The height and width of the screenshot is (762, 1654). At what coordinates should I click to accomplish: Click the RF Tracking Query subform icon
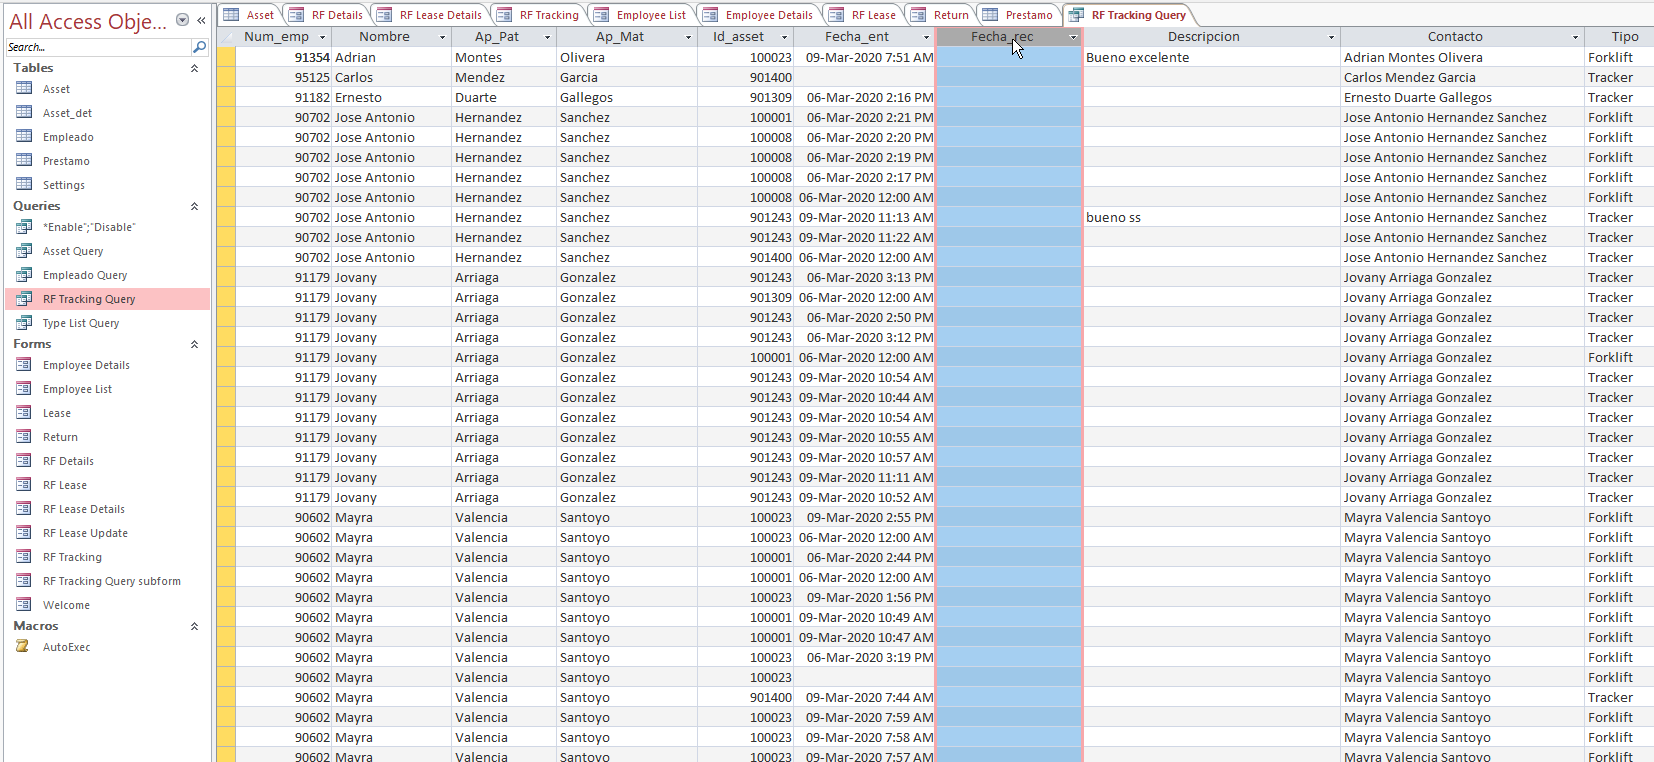[24, 580]
